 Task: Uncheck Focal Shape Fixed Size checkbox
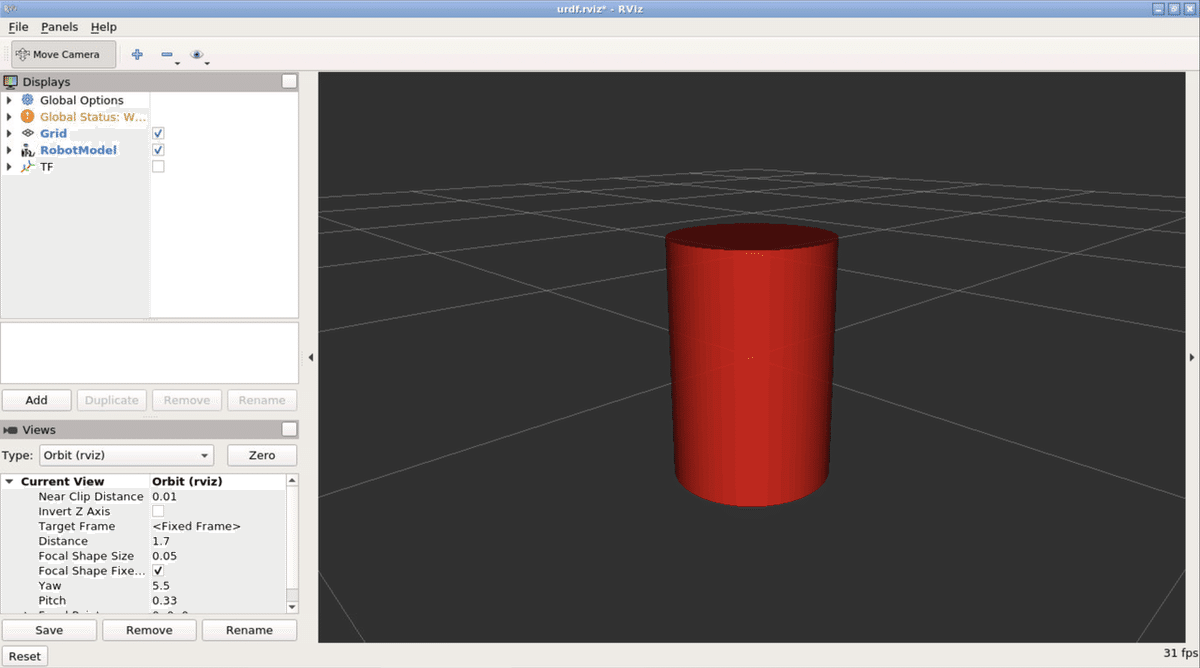click(158, 571)
